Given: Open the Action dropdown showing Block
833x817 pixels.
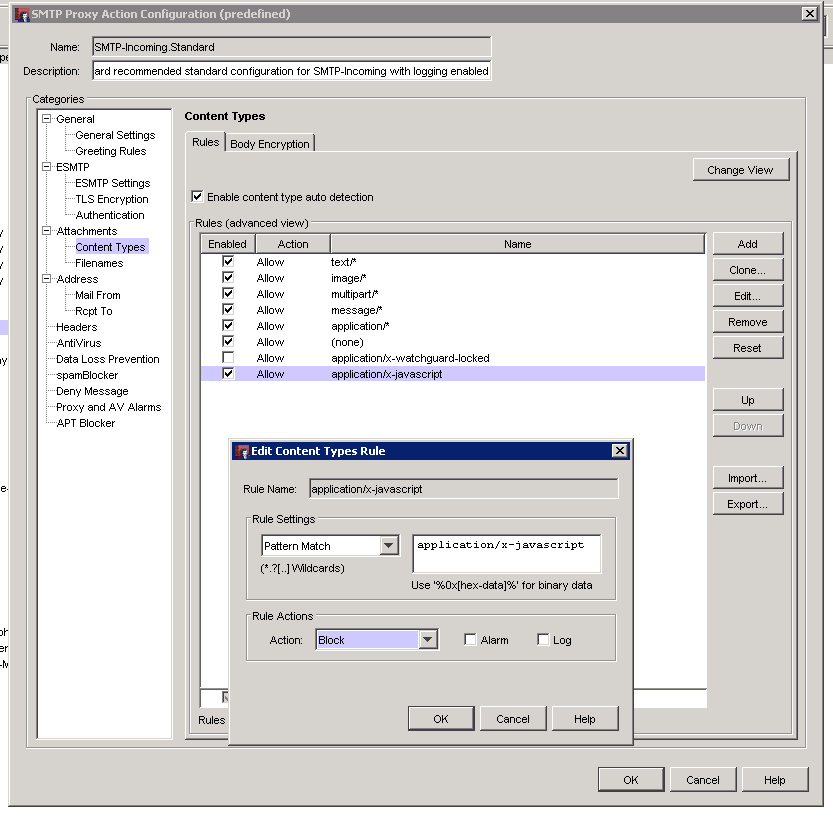Looking at the screenshot, I should (428, 640).
